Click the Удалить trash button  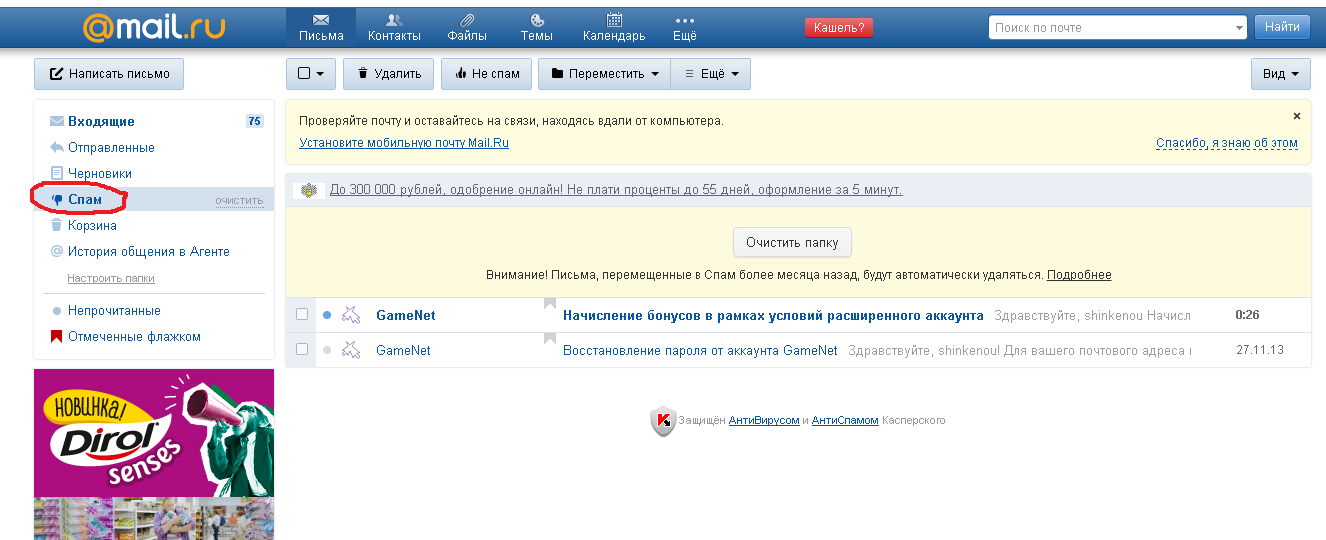[x=389, y=74]
